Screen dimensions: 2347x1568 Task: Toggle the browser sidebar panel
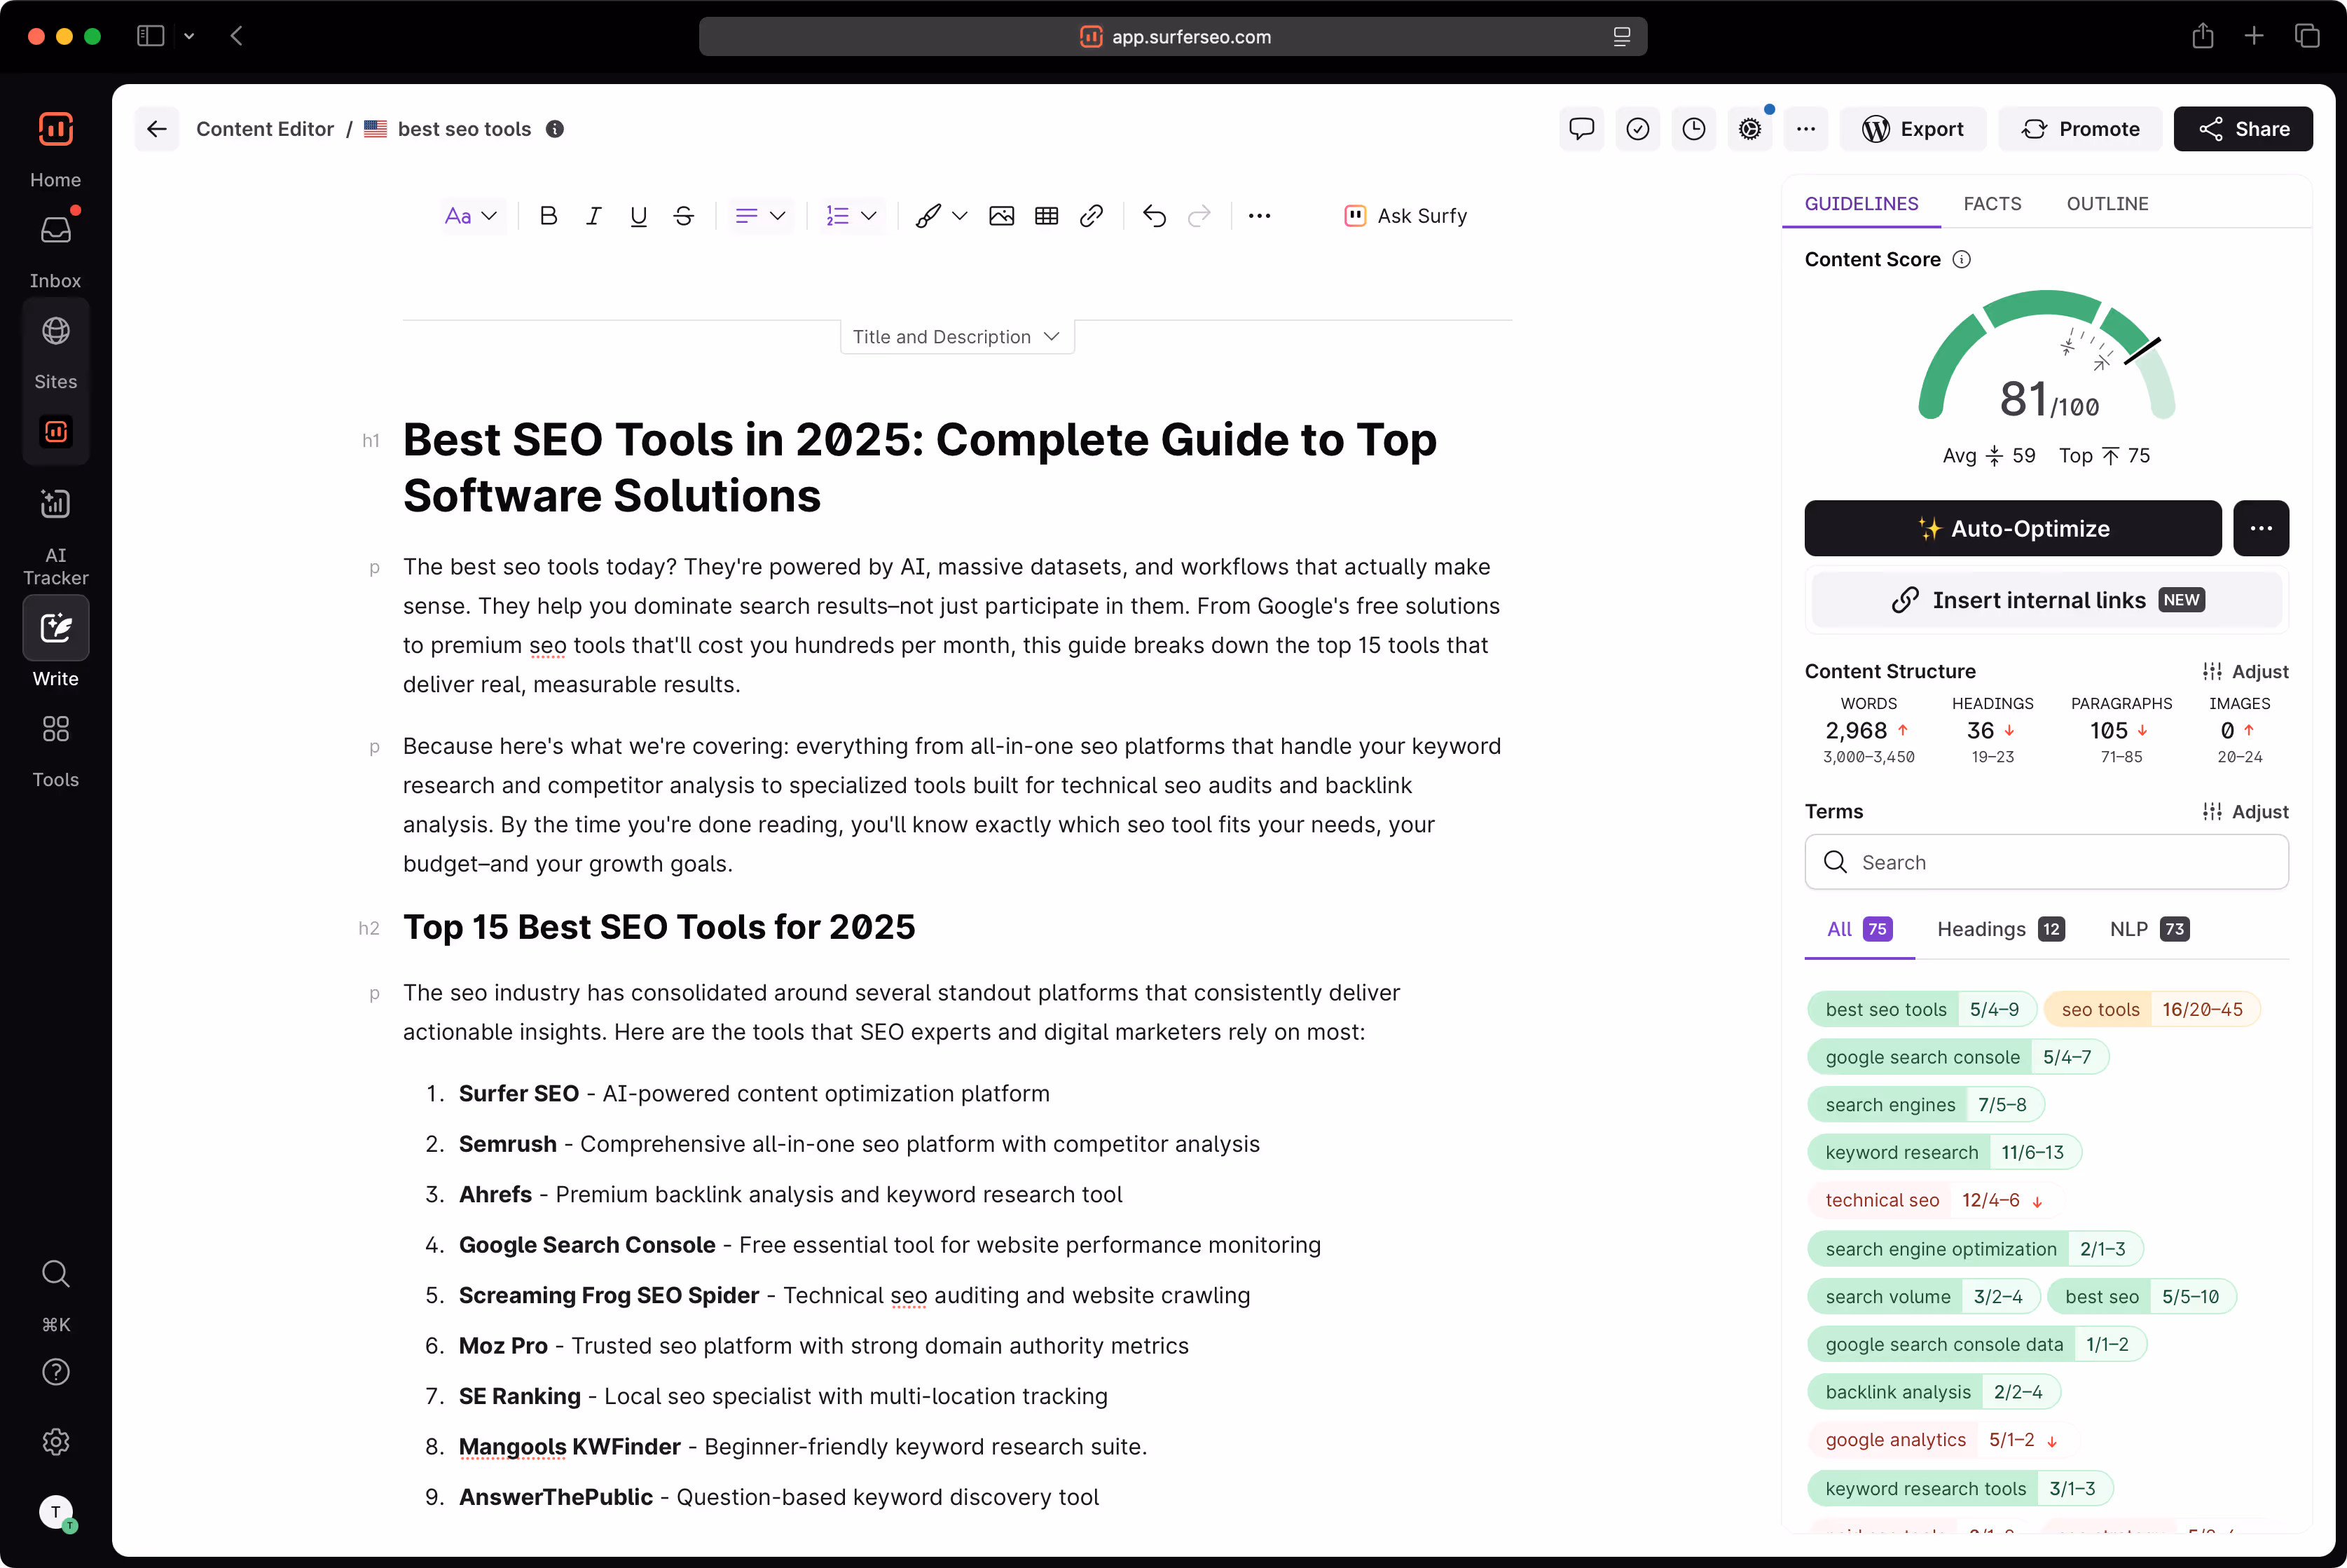click(x=150, y=36)
